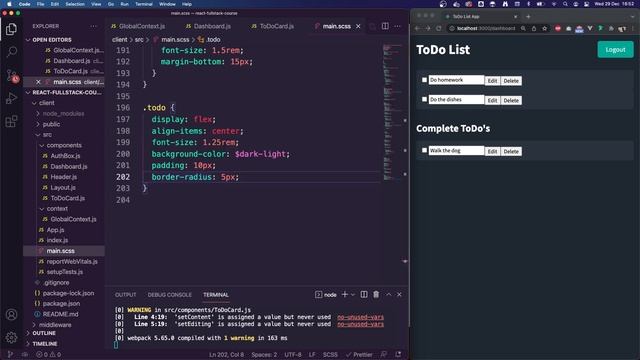Viewport: 640px width, 360px height.
Task: Click the Walk the dog text field
Action: pyautogui.click(x=456, y=151)
